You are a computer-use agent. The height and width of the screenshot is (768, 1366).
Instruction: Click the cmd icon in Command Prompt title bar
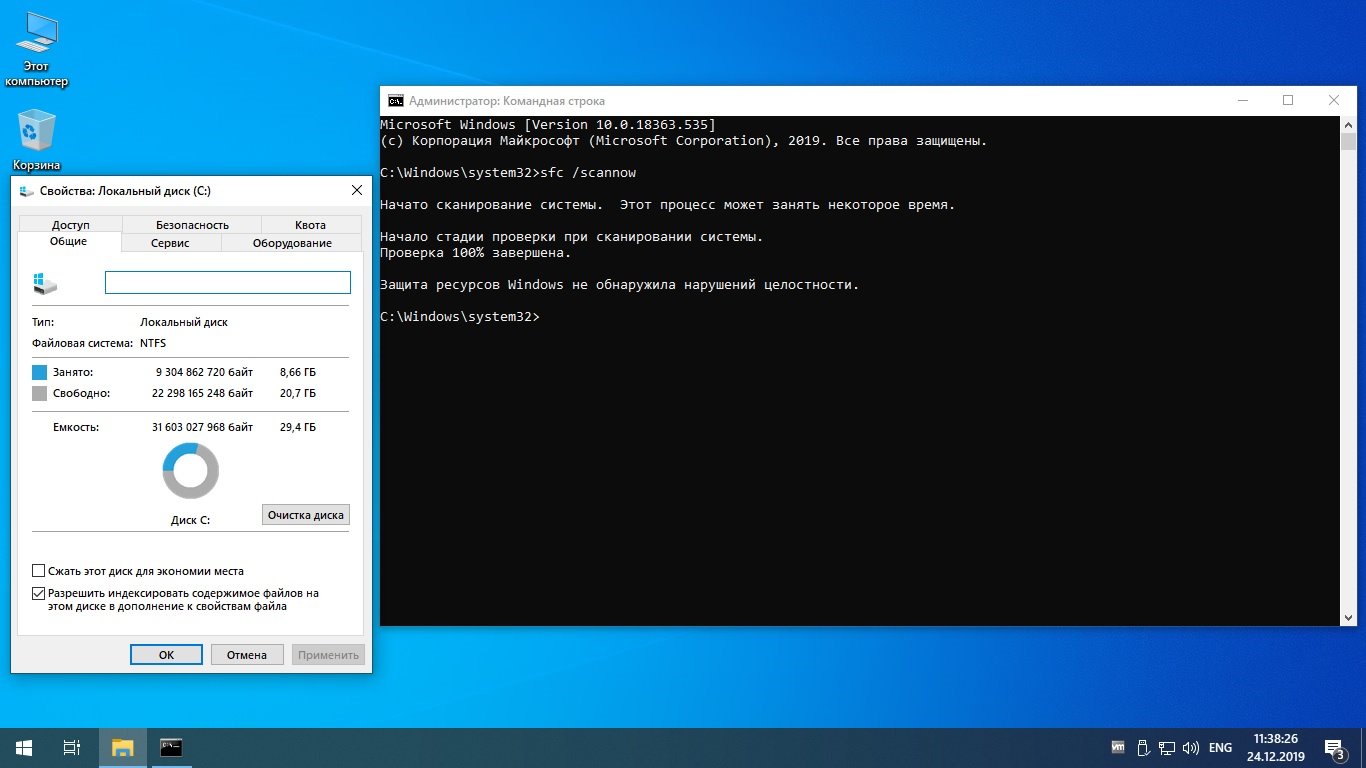tap(396, 100)
